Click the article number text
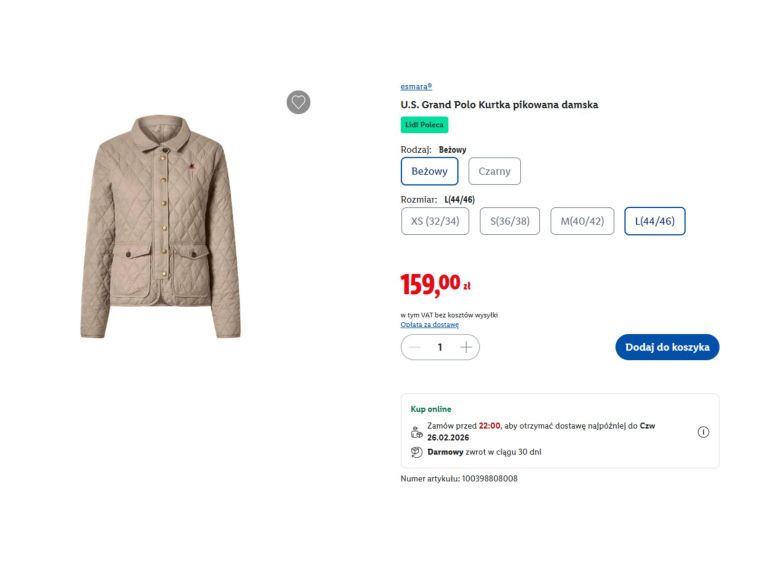The height and width of the screenshot is (570, 760). click(459, 479)
